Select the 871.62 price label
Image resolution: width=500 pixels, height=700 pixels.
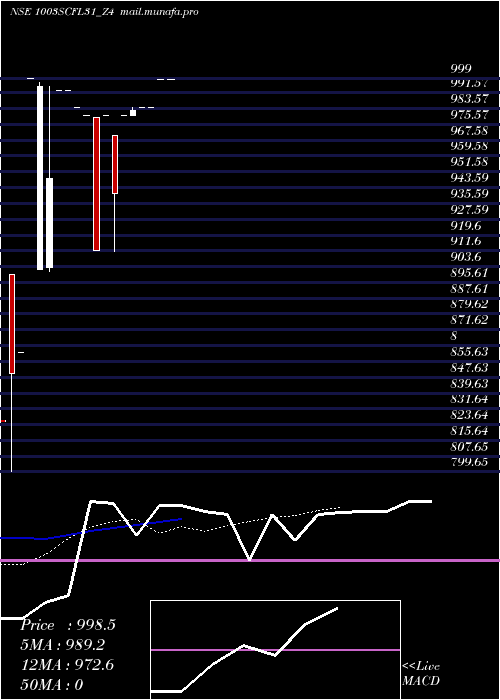coord(469,320)
